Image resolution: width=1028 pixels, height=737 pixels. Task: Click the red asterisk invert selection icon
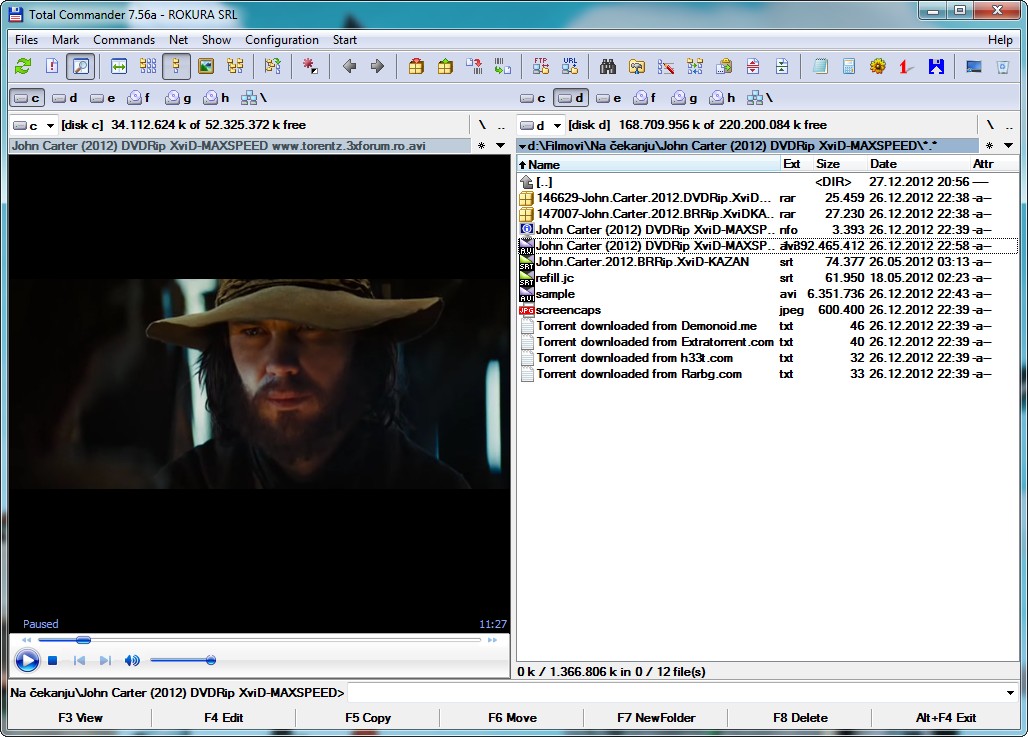(310, 66)
